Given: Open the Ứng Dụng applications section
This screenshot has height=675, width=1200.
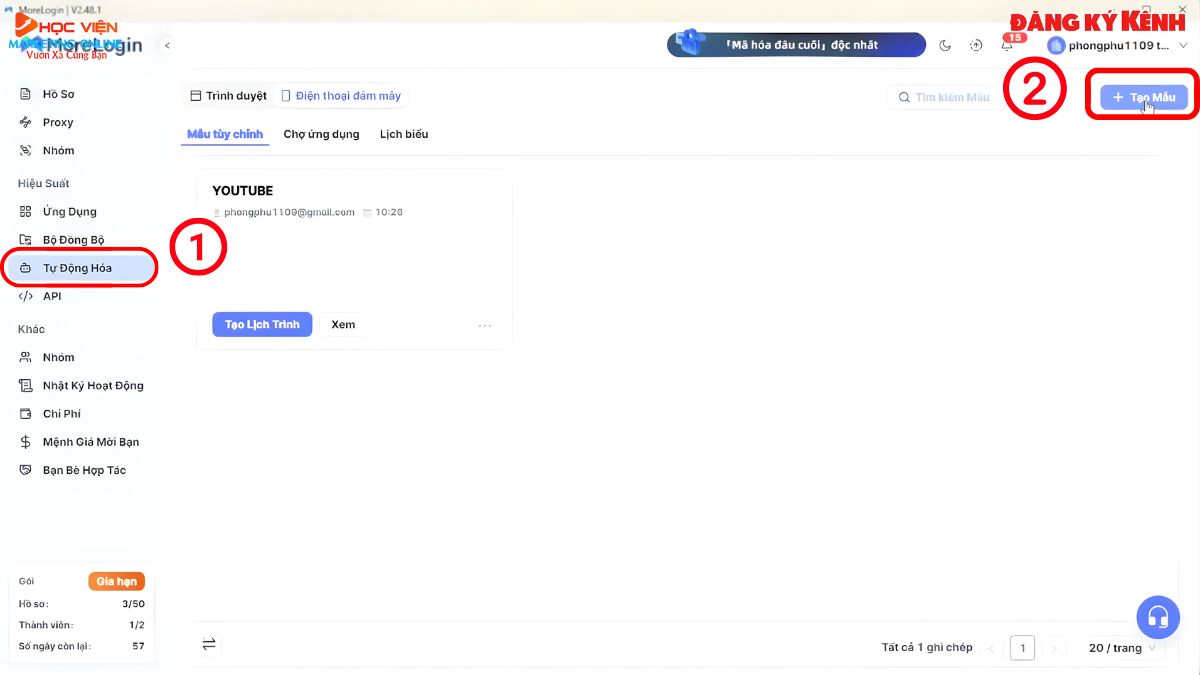Looking at the screenshot, I should coord(67,211).
